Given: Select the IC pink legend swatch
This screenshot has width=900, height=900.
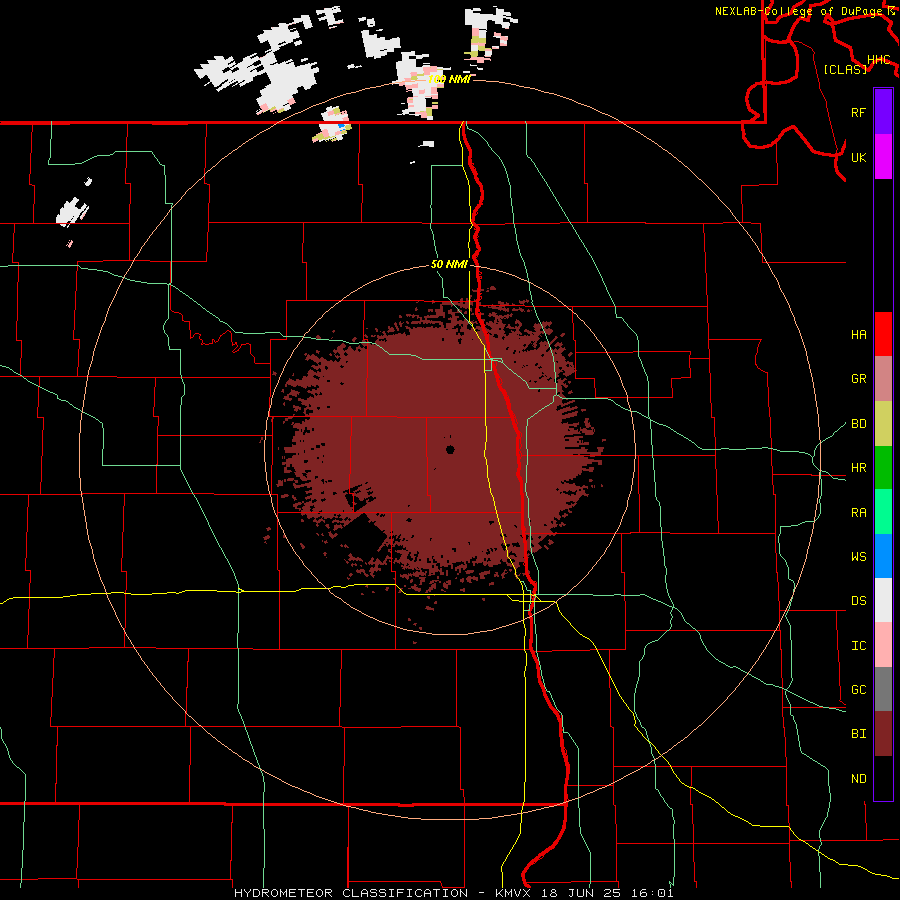Looking at the screenshot, I should (883, 645).
